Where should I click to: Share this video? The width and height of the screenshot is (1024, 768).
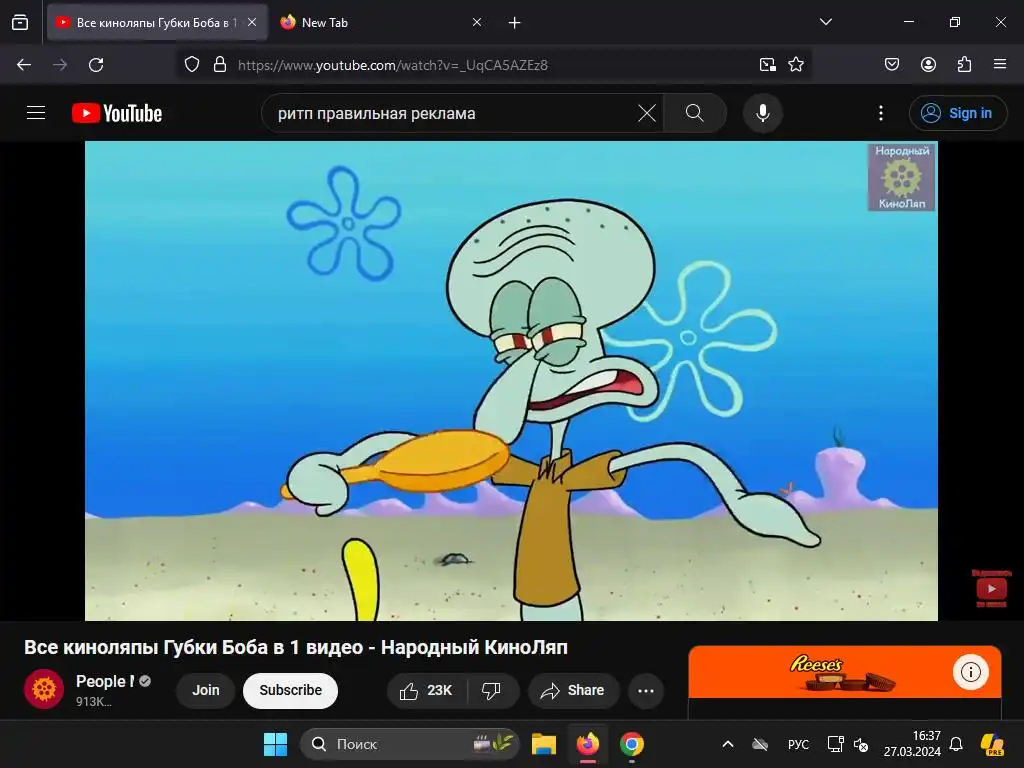pyautogui.click(x=573, y=690)
